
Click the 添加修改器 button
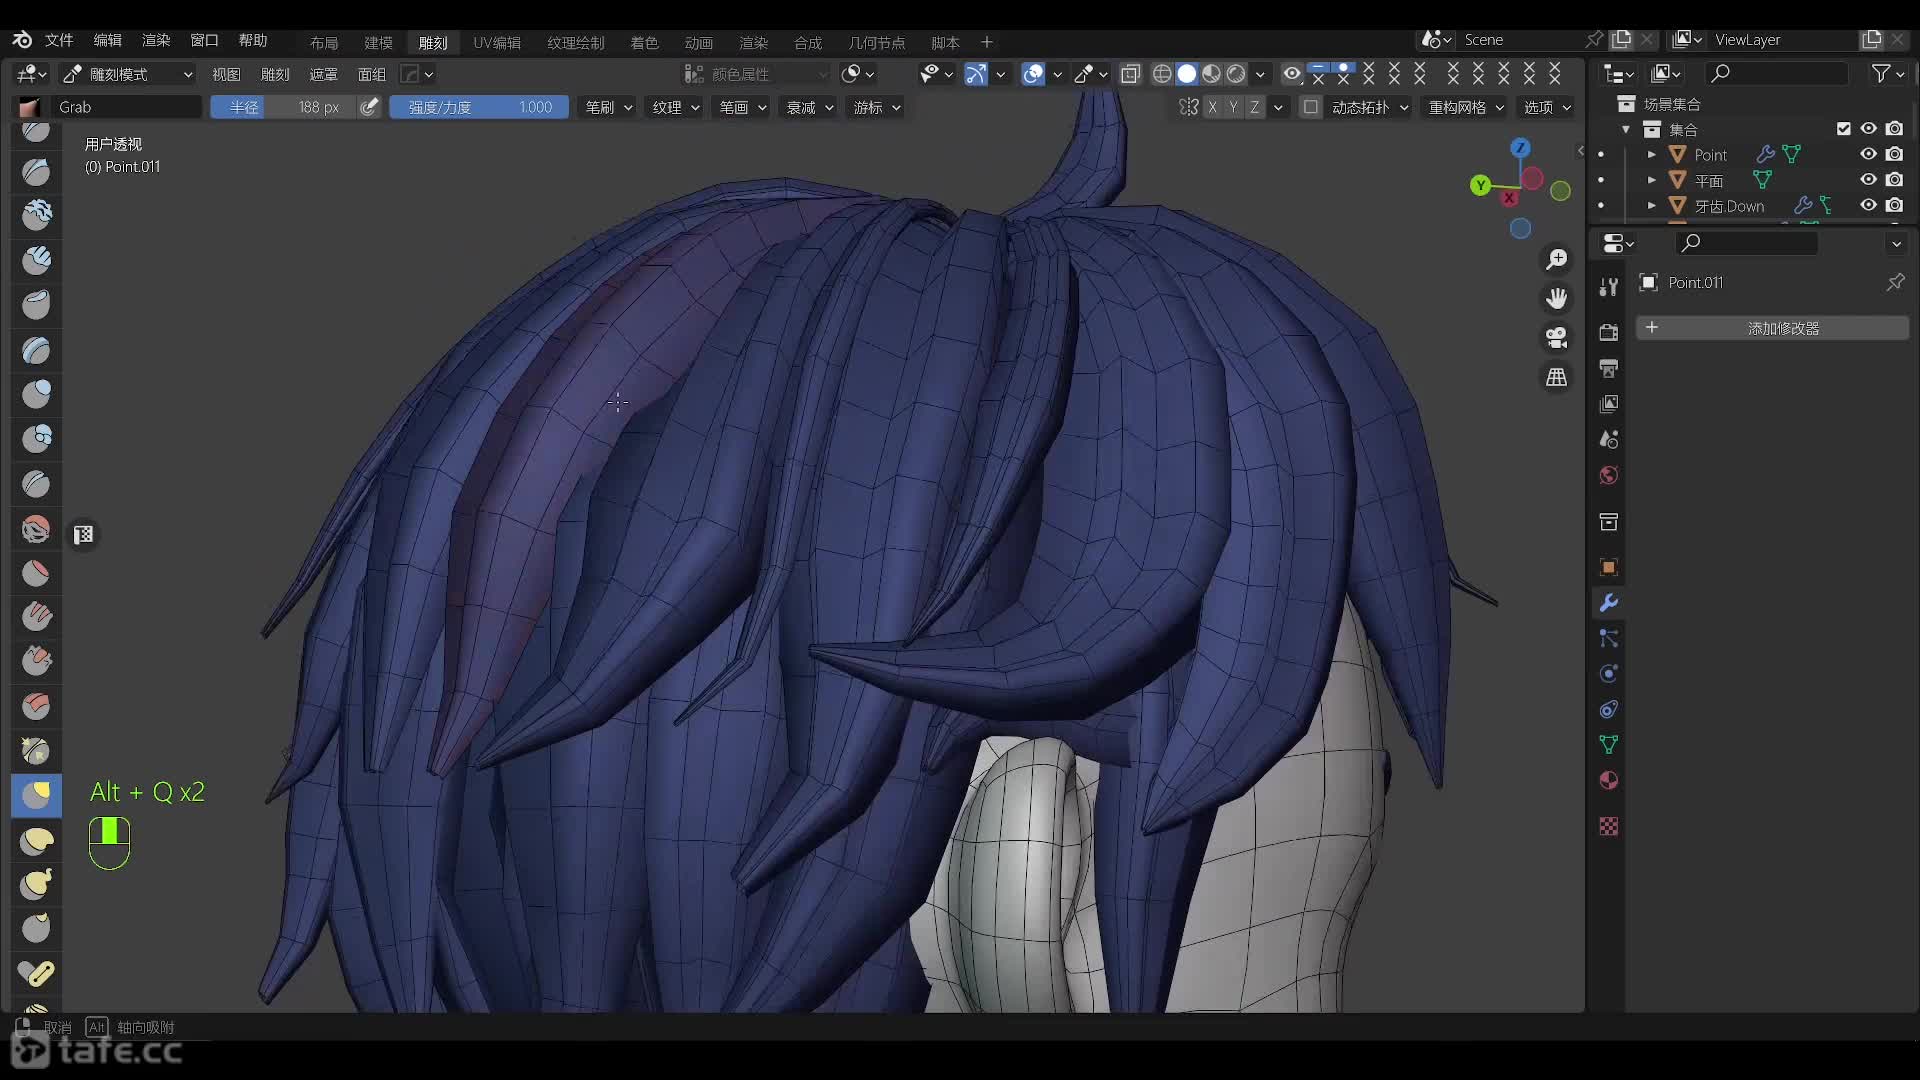[1772, 328]
